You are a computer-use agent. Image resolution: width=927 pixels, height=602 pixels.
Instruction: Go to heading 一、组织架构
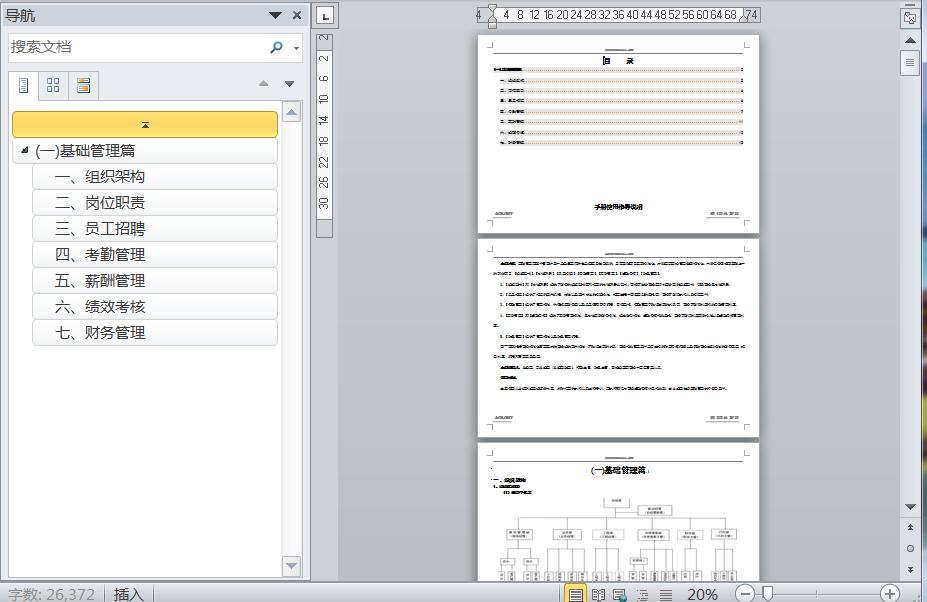(155, 177)
